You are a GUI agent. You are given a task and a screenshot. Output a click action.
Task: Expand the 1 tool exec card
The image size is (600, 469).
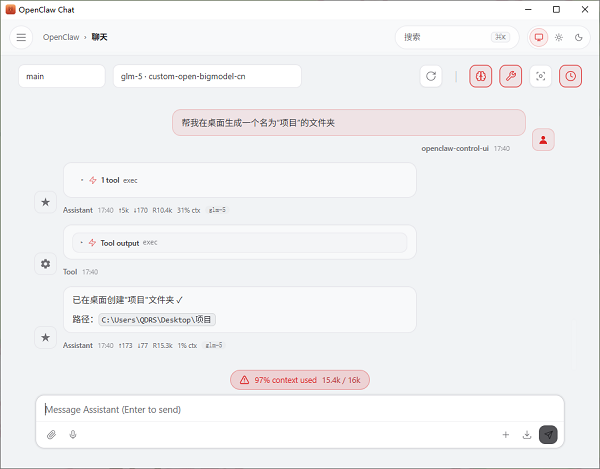pyautogui.click(x=240, y=180)
